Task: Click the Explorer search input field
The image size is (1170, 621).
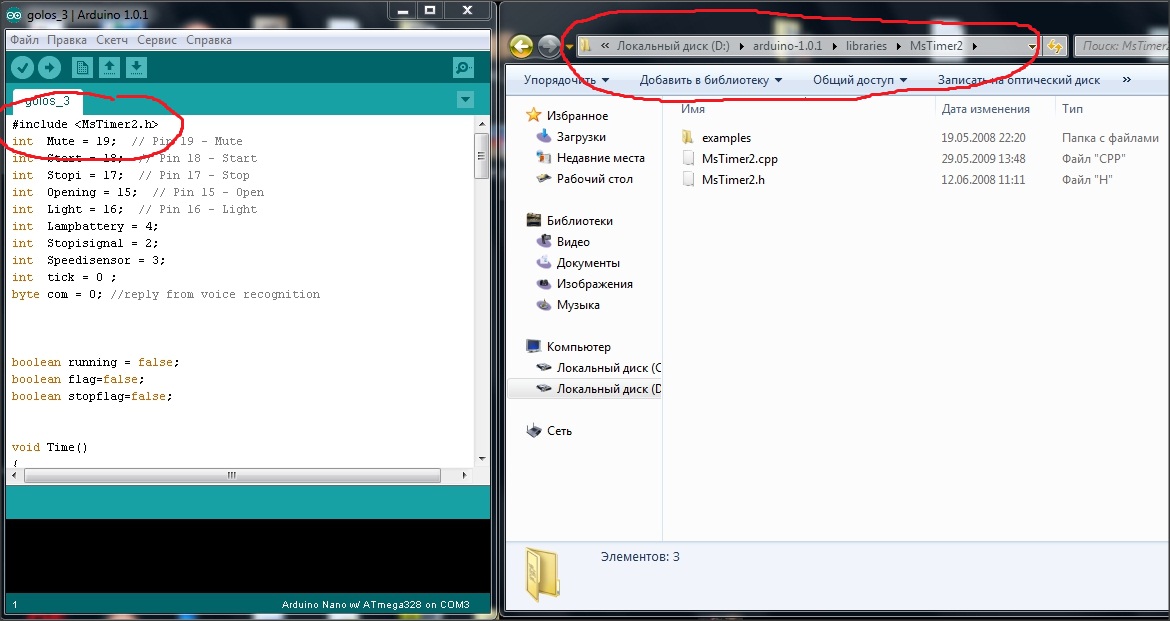Action: coord(1120,47)
